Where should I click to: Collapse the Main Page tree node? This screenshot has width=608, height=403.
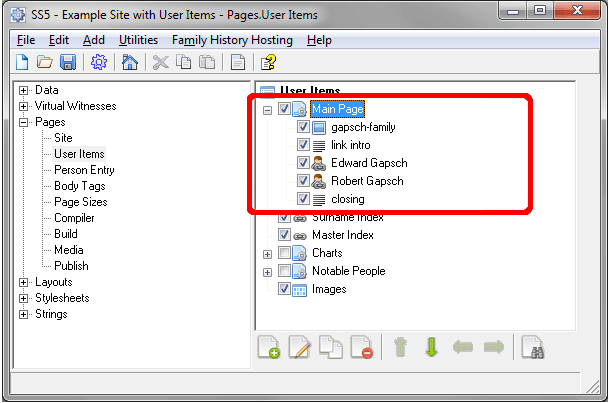[267, 110]
